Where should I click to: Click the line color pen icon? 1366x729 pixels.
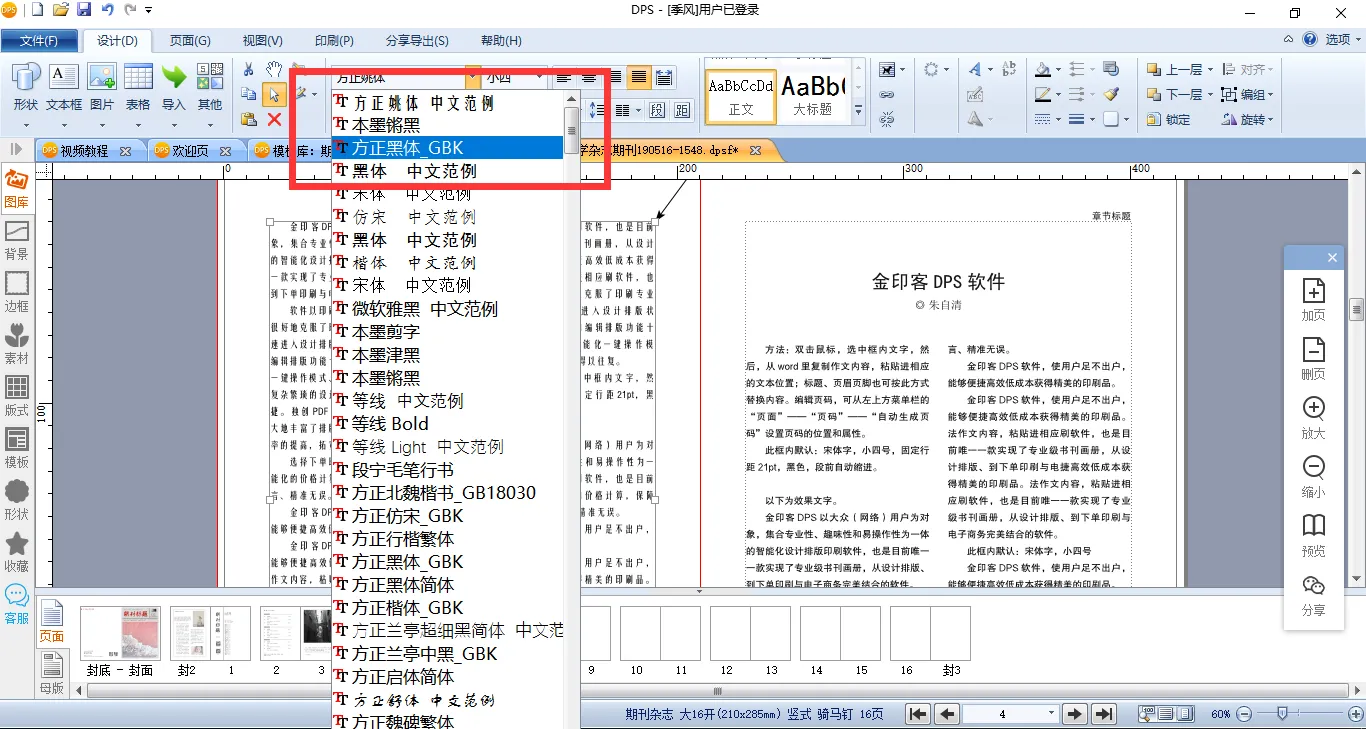tap(1043, 95)
